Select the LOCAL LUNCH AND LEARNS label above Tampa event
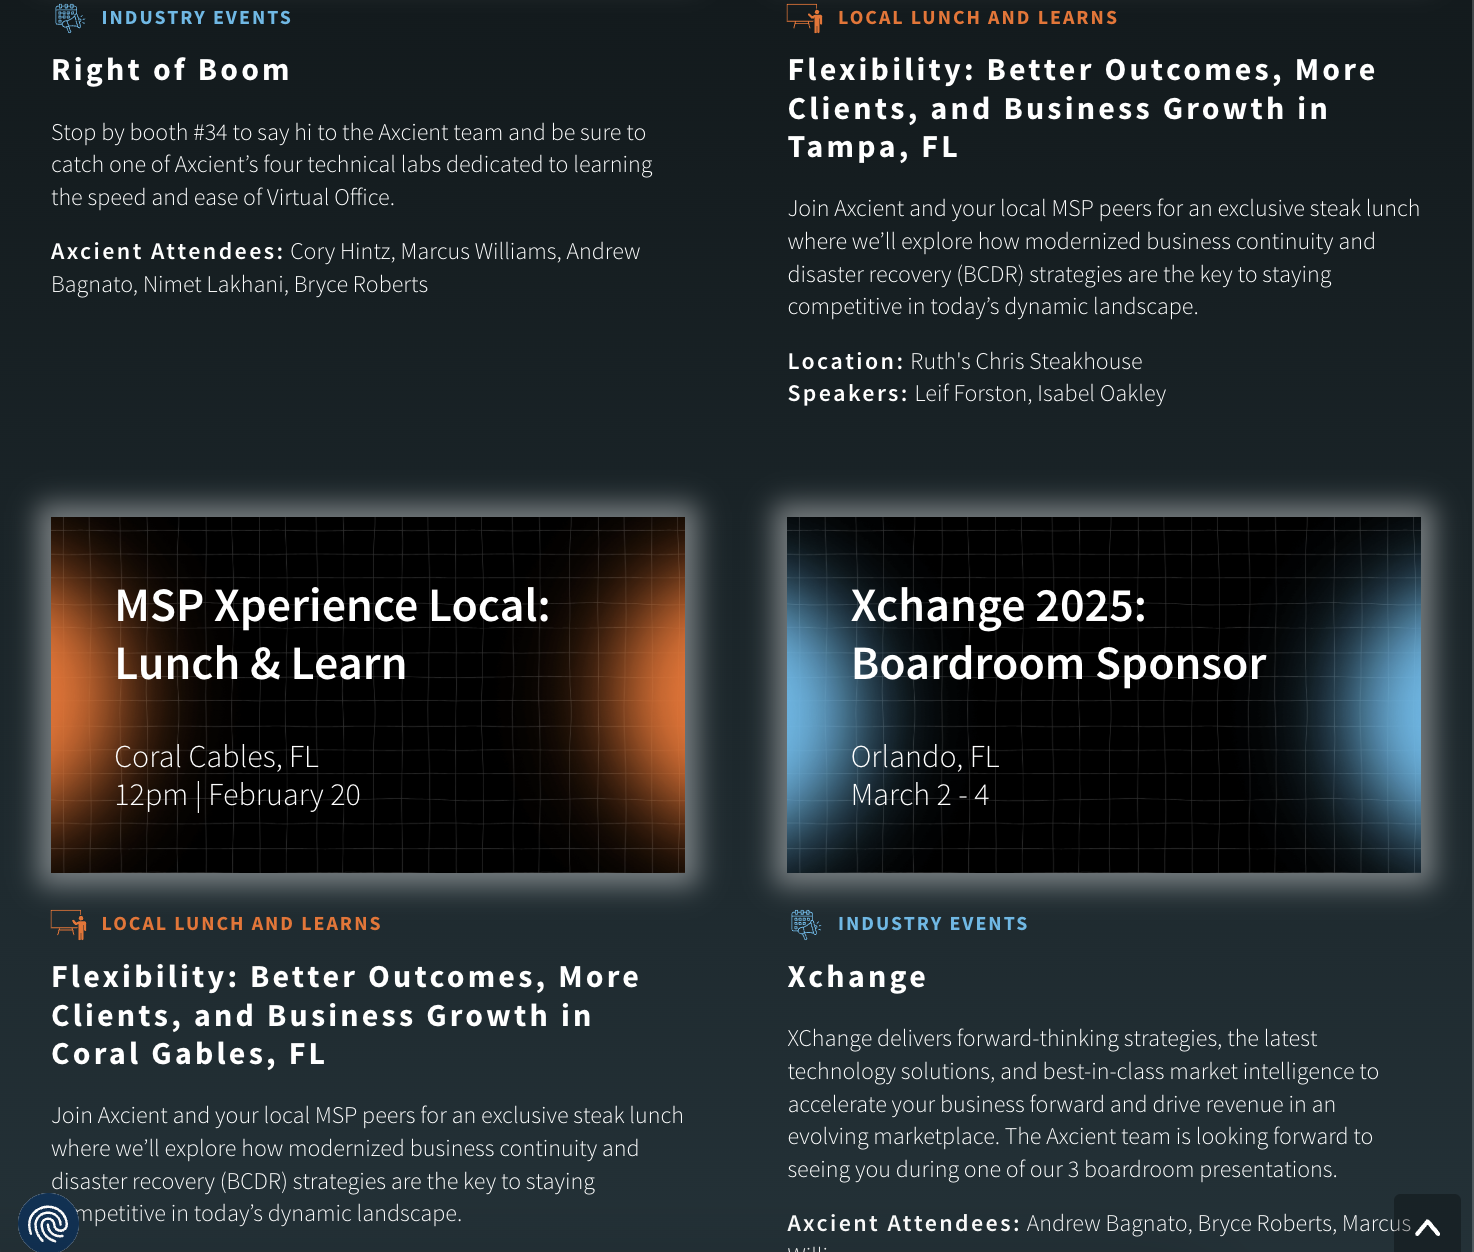The height and width of the screenshot is (1252, 1474). coord(978,18)
